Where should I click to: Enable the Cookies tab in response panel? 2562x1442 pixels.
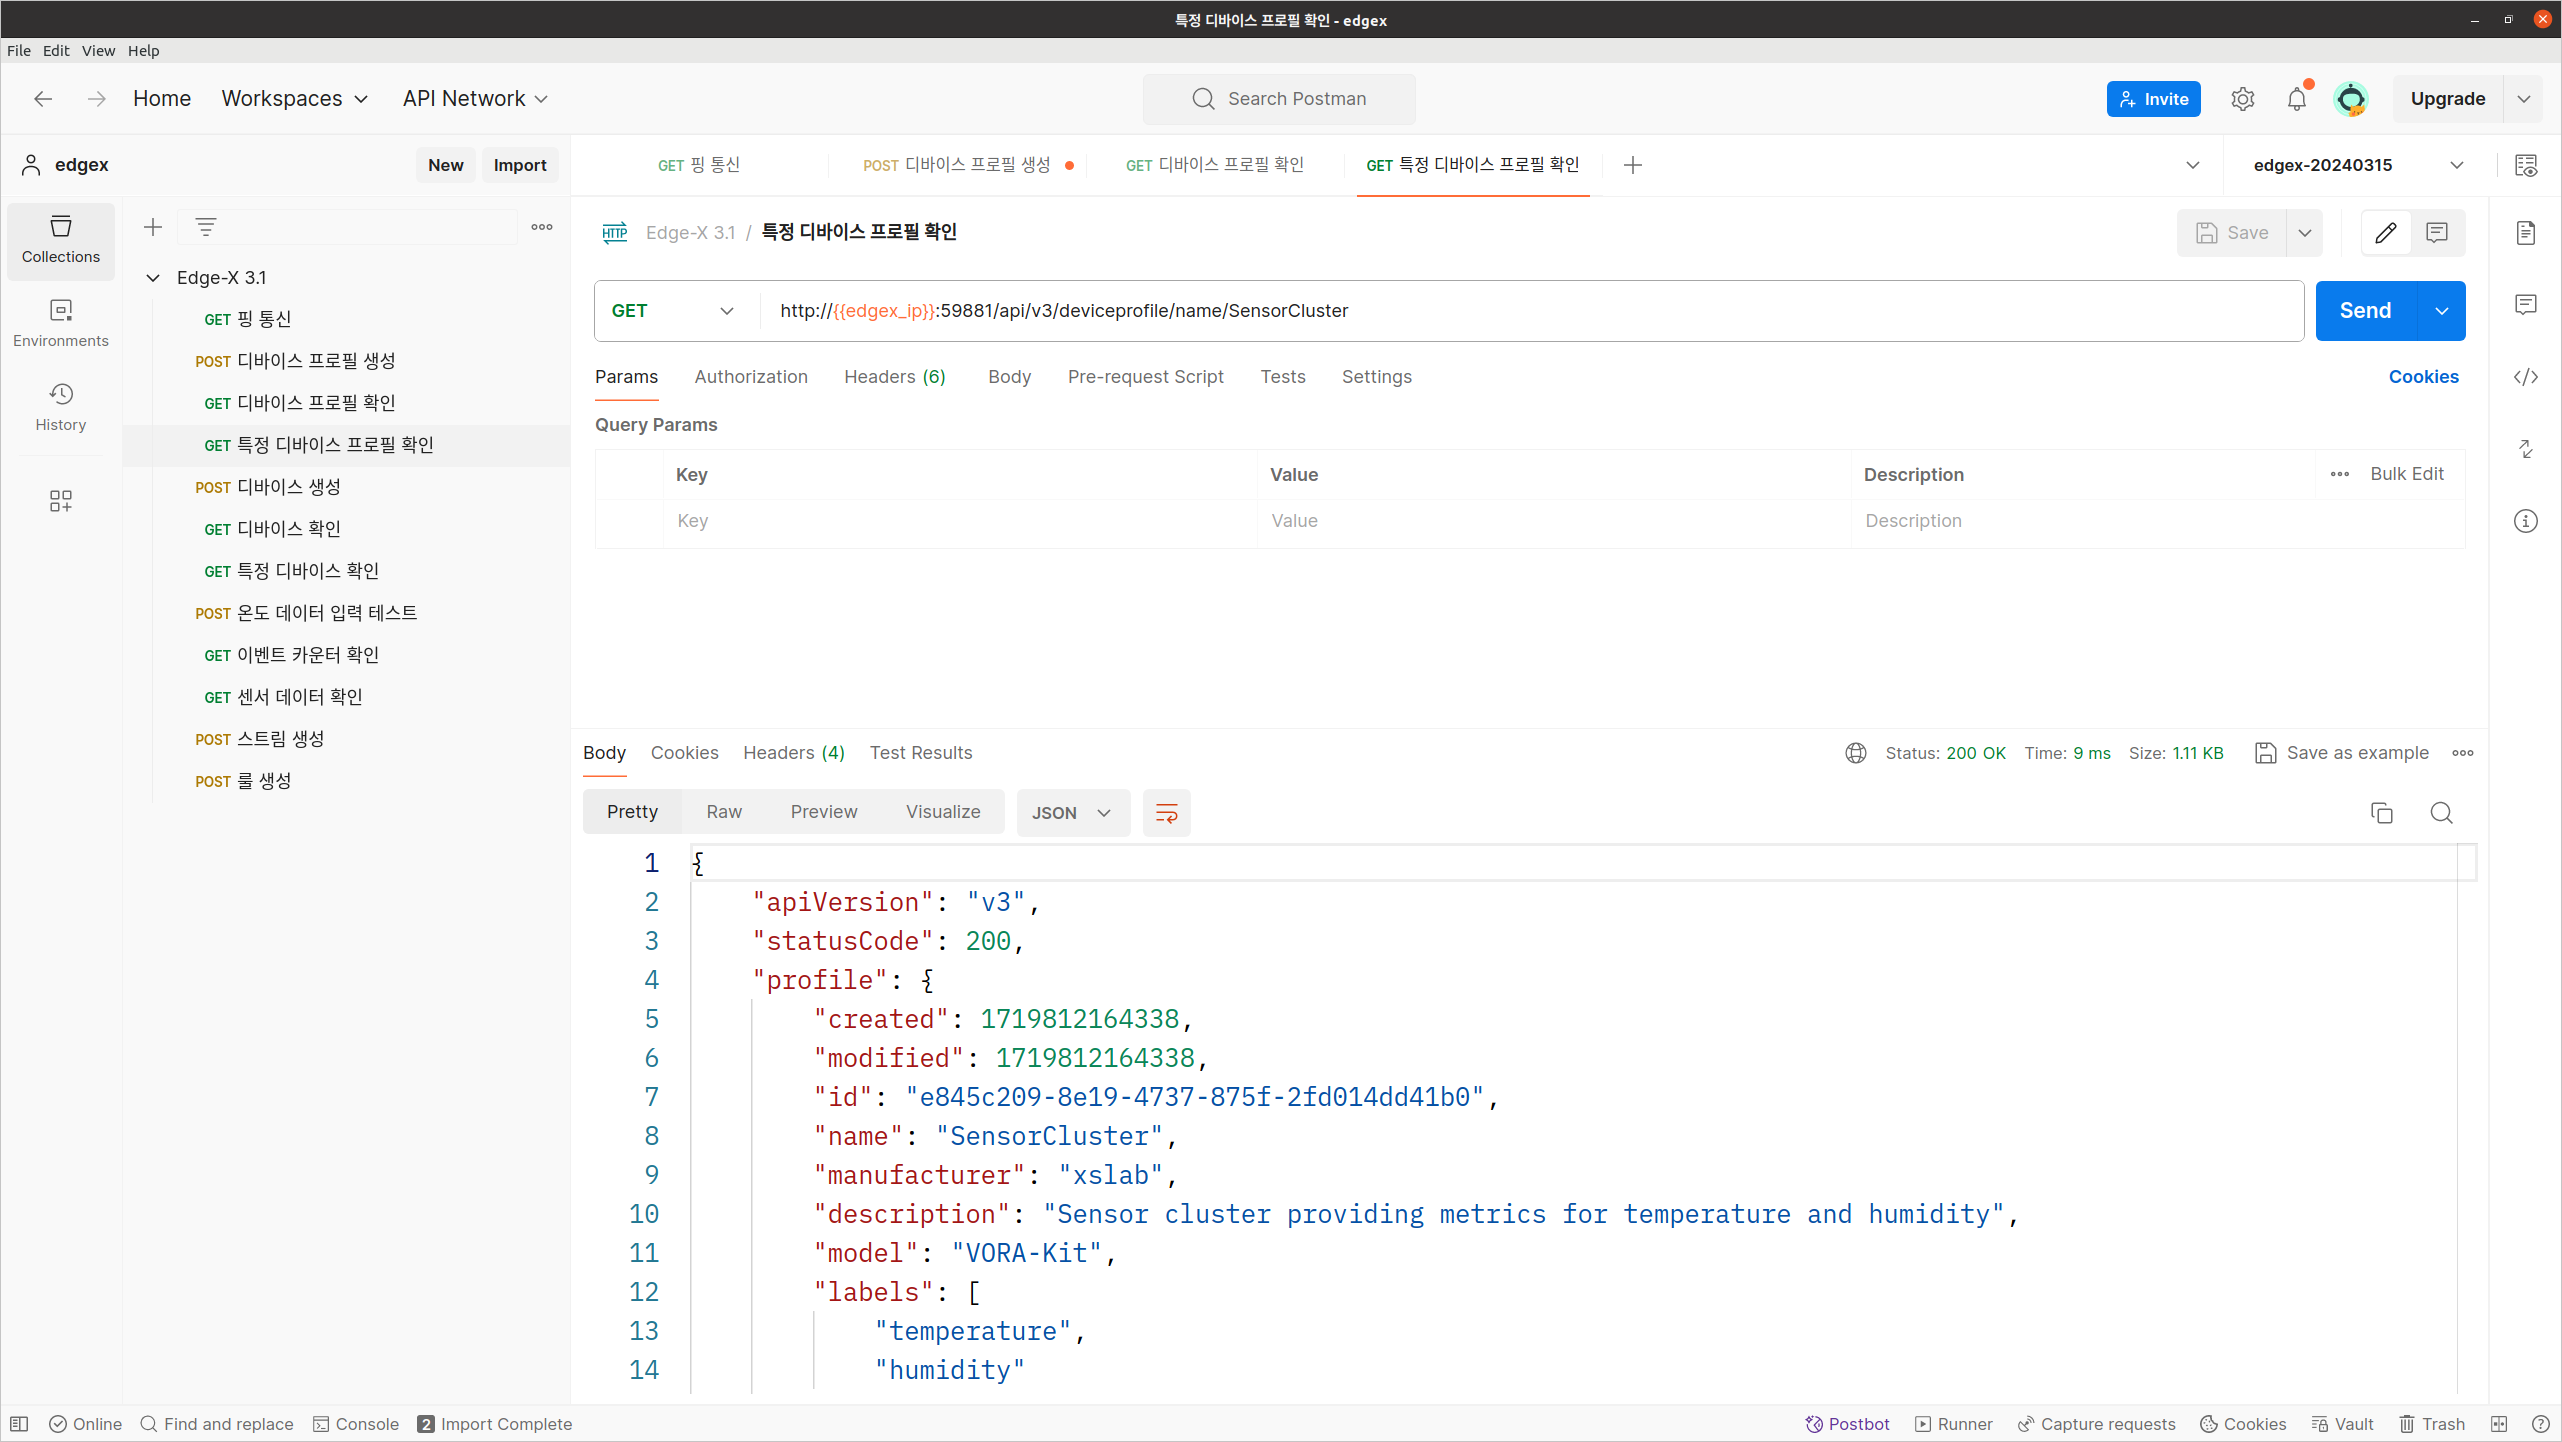click(684, 752)
